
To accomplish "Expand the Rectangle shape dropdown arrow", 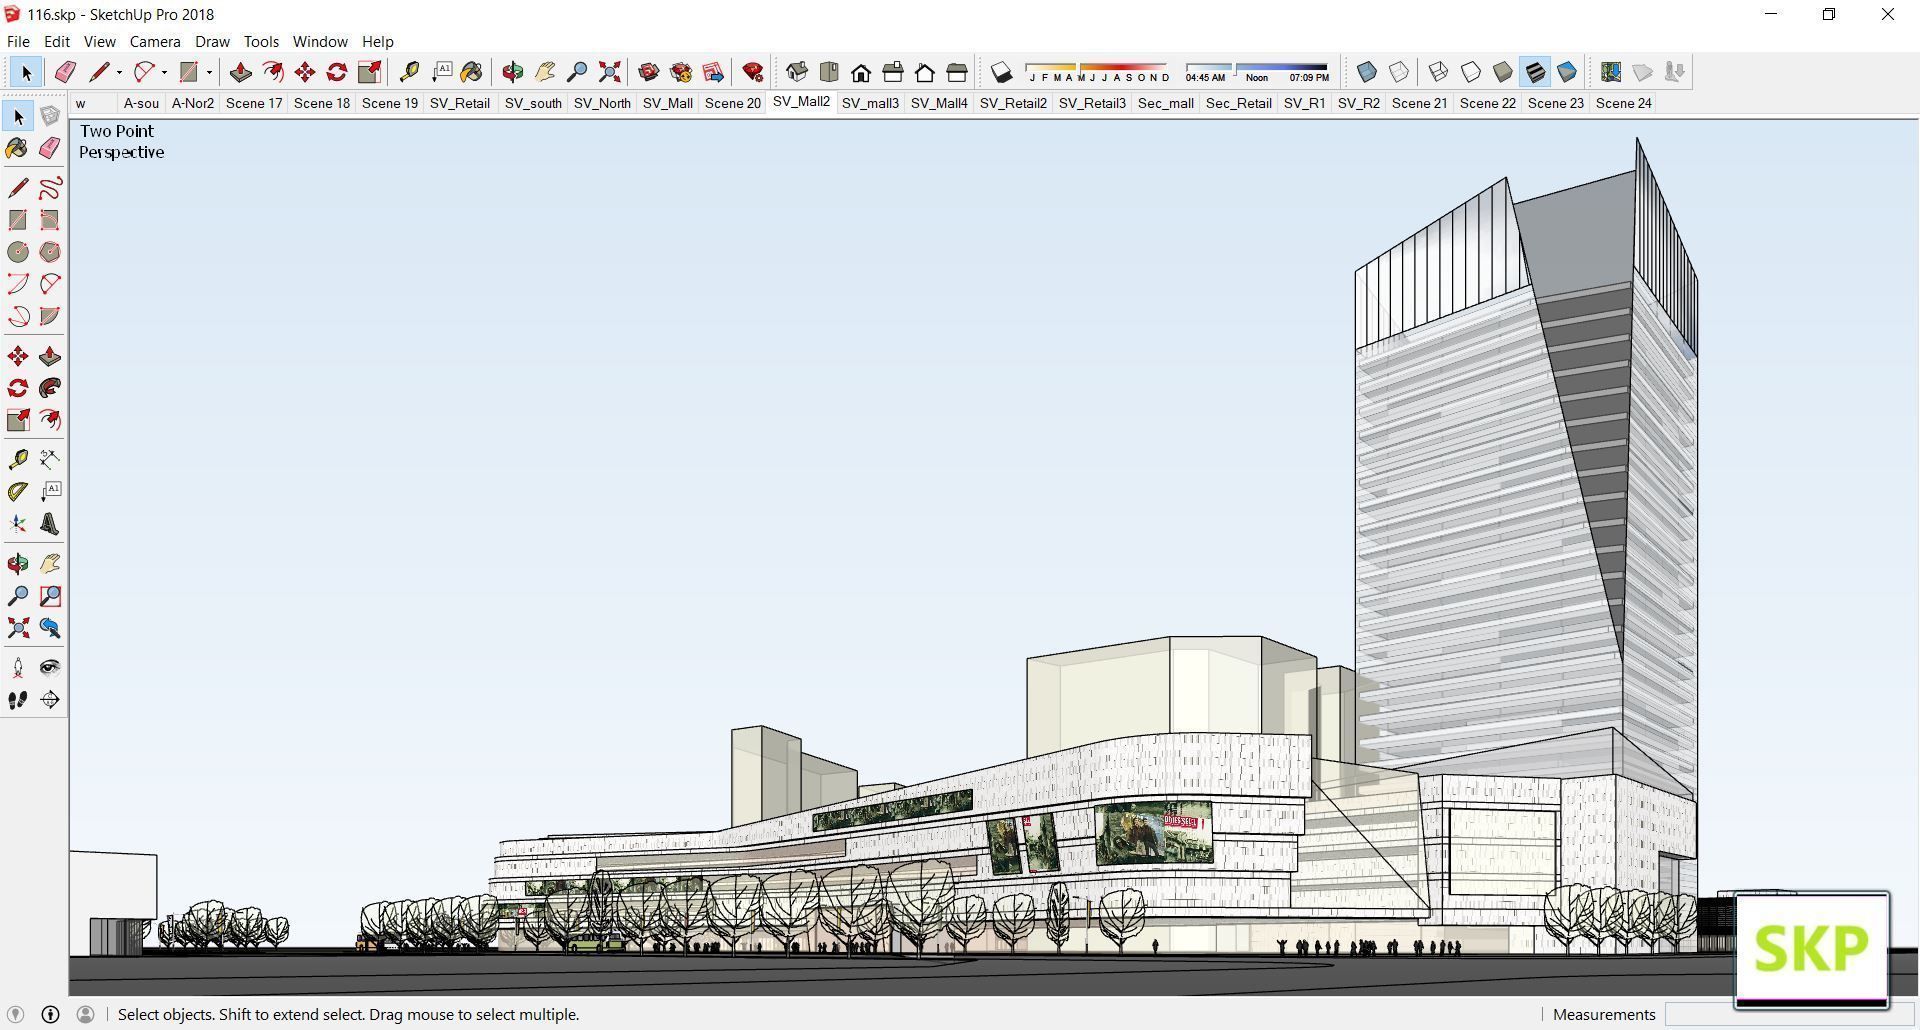I will tap(209, 72).
